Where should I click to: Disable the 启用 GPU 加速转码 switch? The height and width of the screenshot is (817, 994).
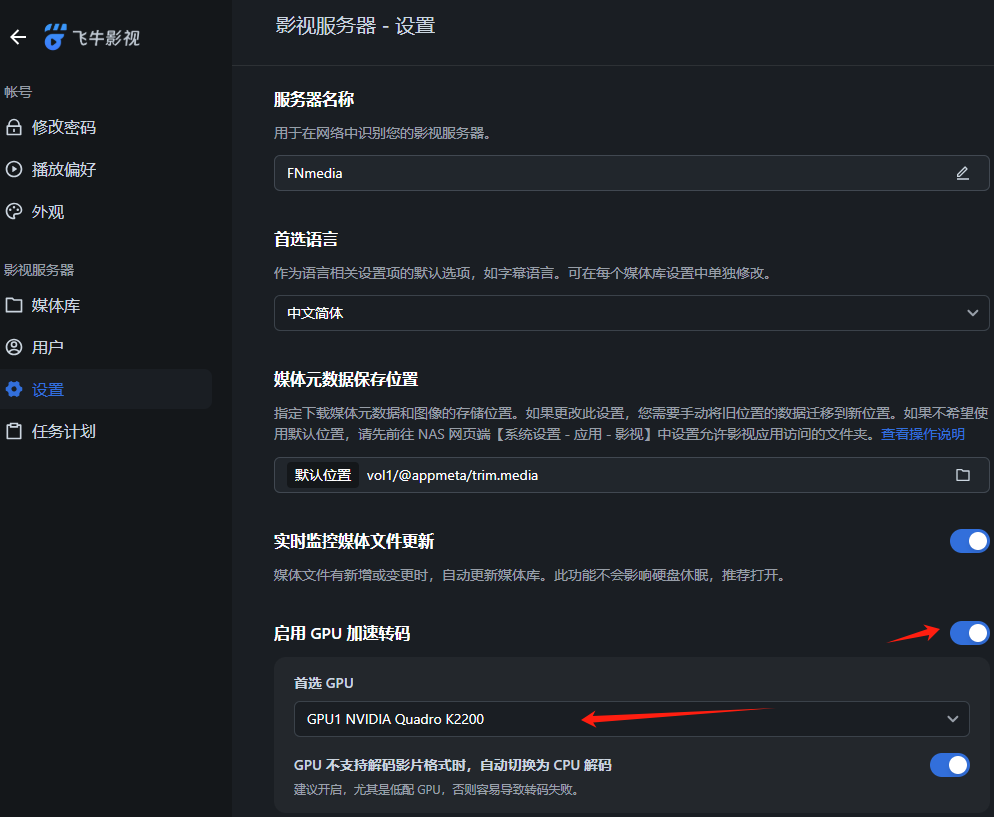(x=969, y=633)
